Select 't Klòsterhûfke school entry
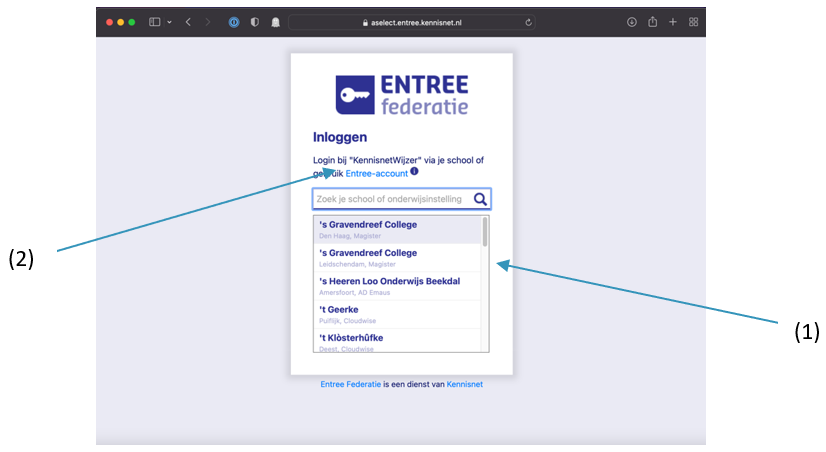This screenshot has height=452, width=826. pos(397,341)
